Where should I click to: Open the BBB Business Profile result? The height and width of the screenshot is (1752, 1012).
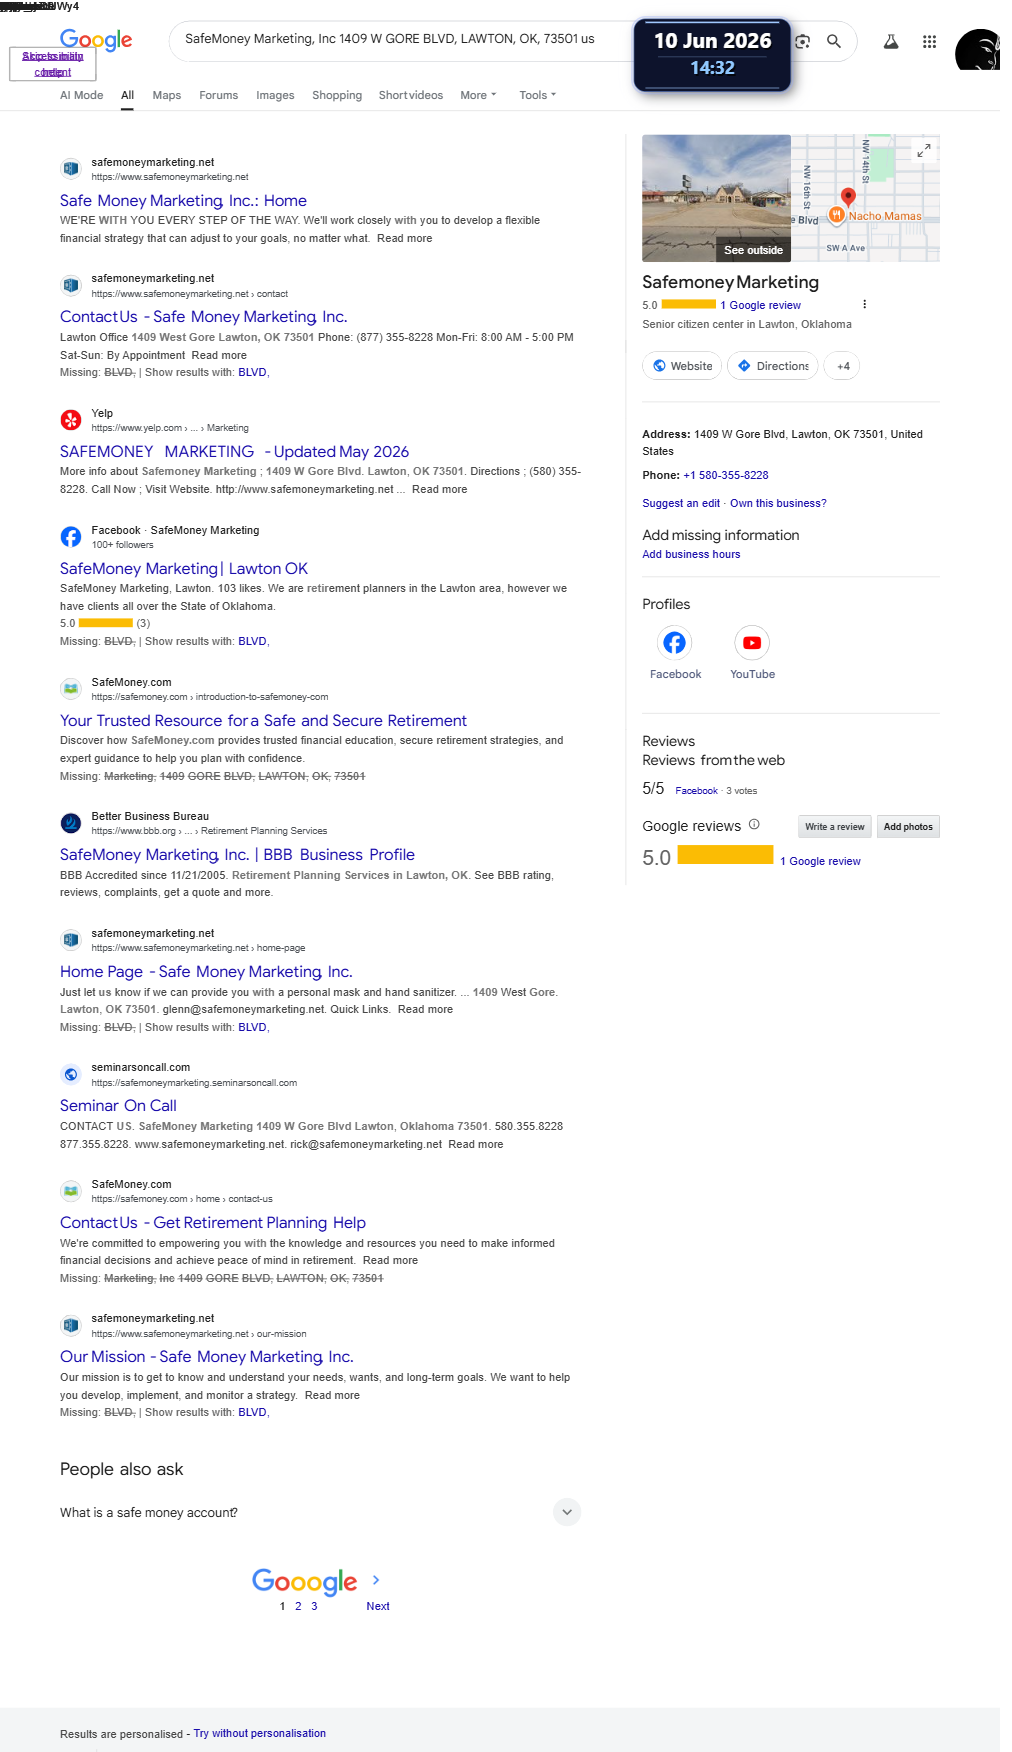click(x=237, y=854)
